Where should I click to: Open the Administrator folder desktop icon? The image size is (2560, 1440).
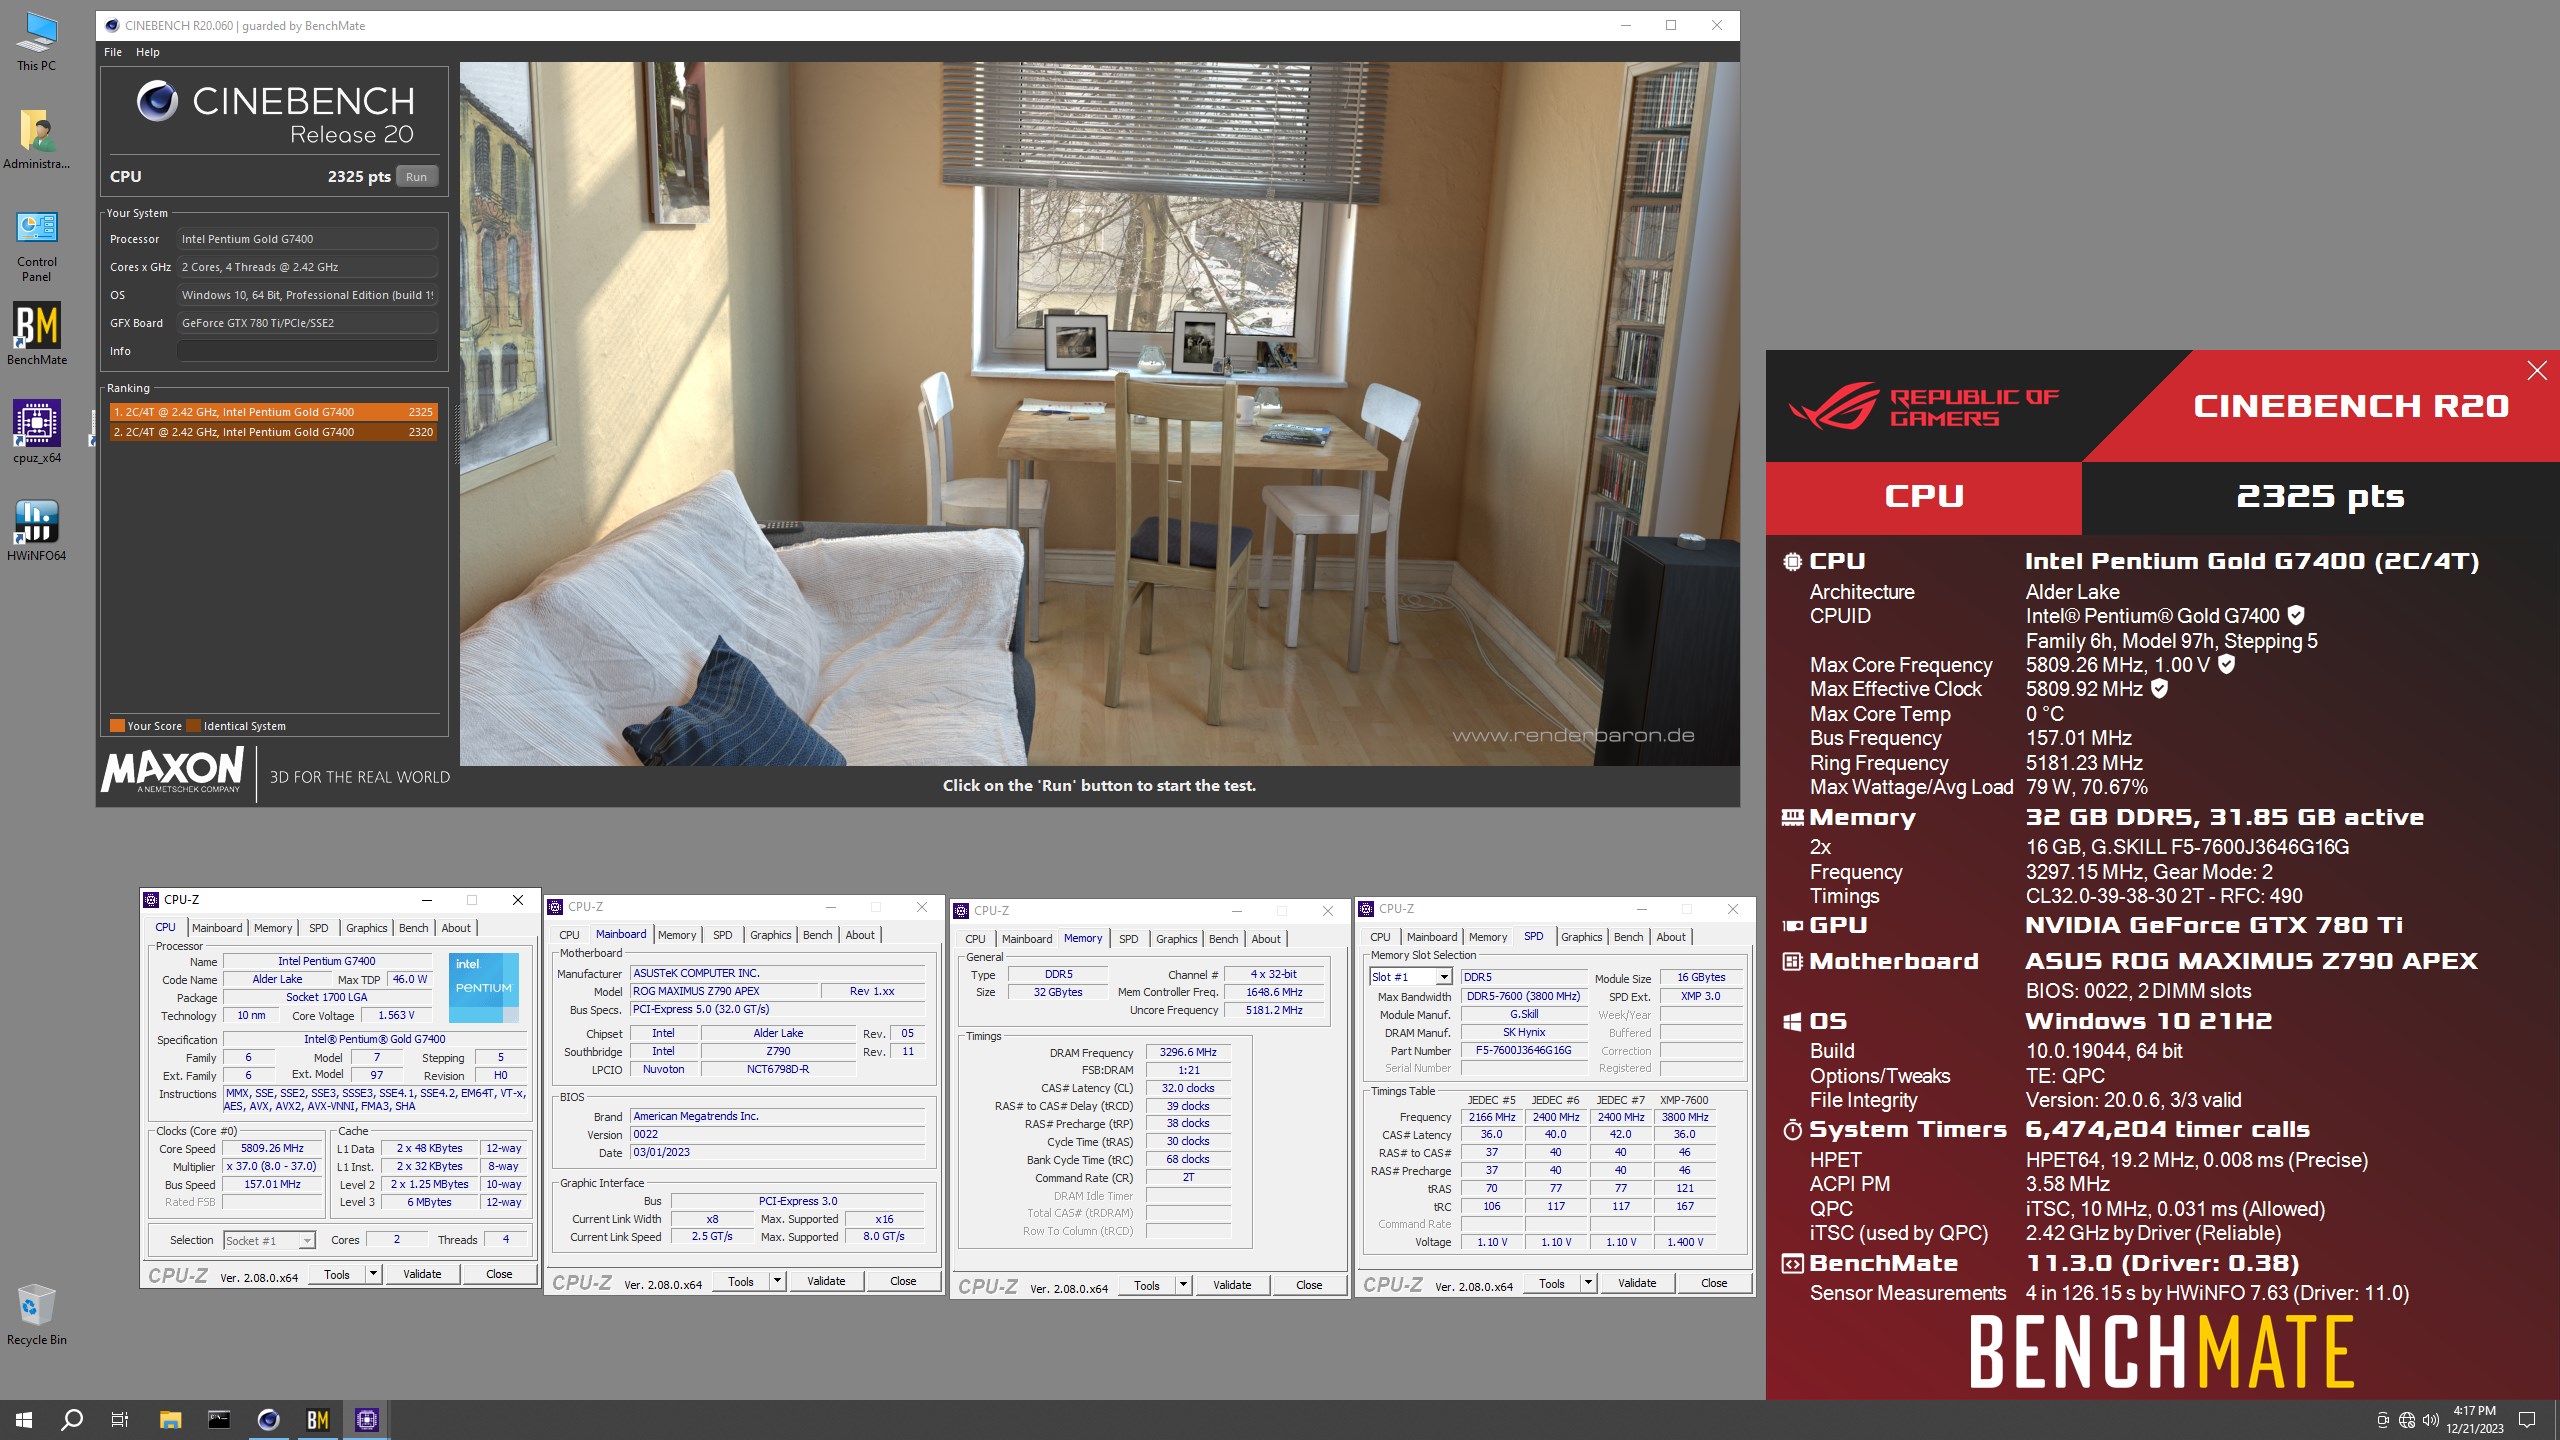37,138
